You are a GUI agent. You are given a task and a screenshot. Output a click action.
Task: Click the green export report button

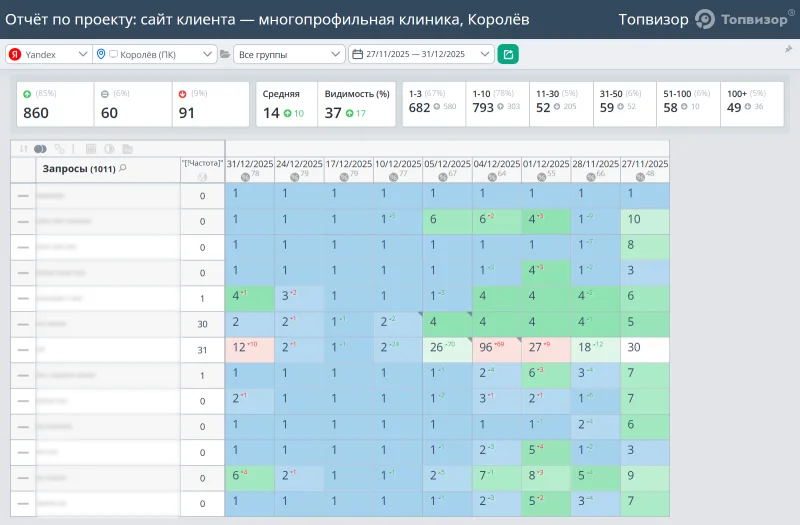[508, 54]
